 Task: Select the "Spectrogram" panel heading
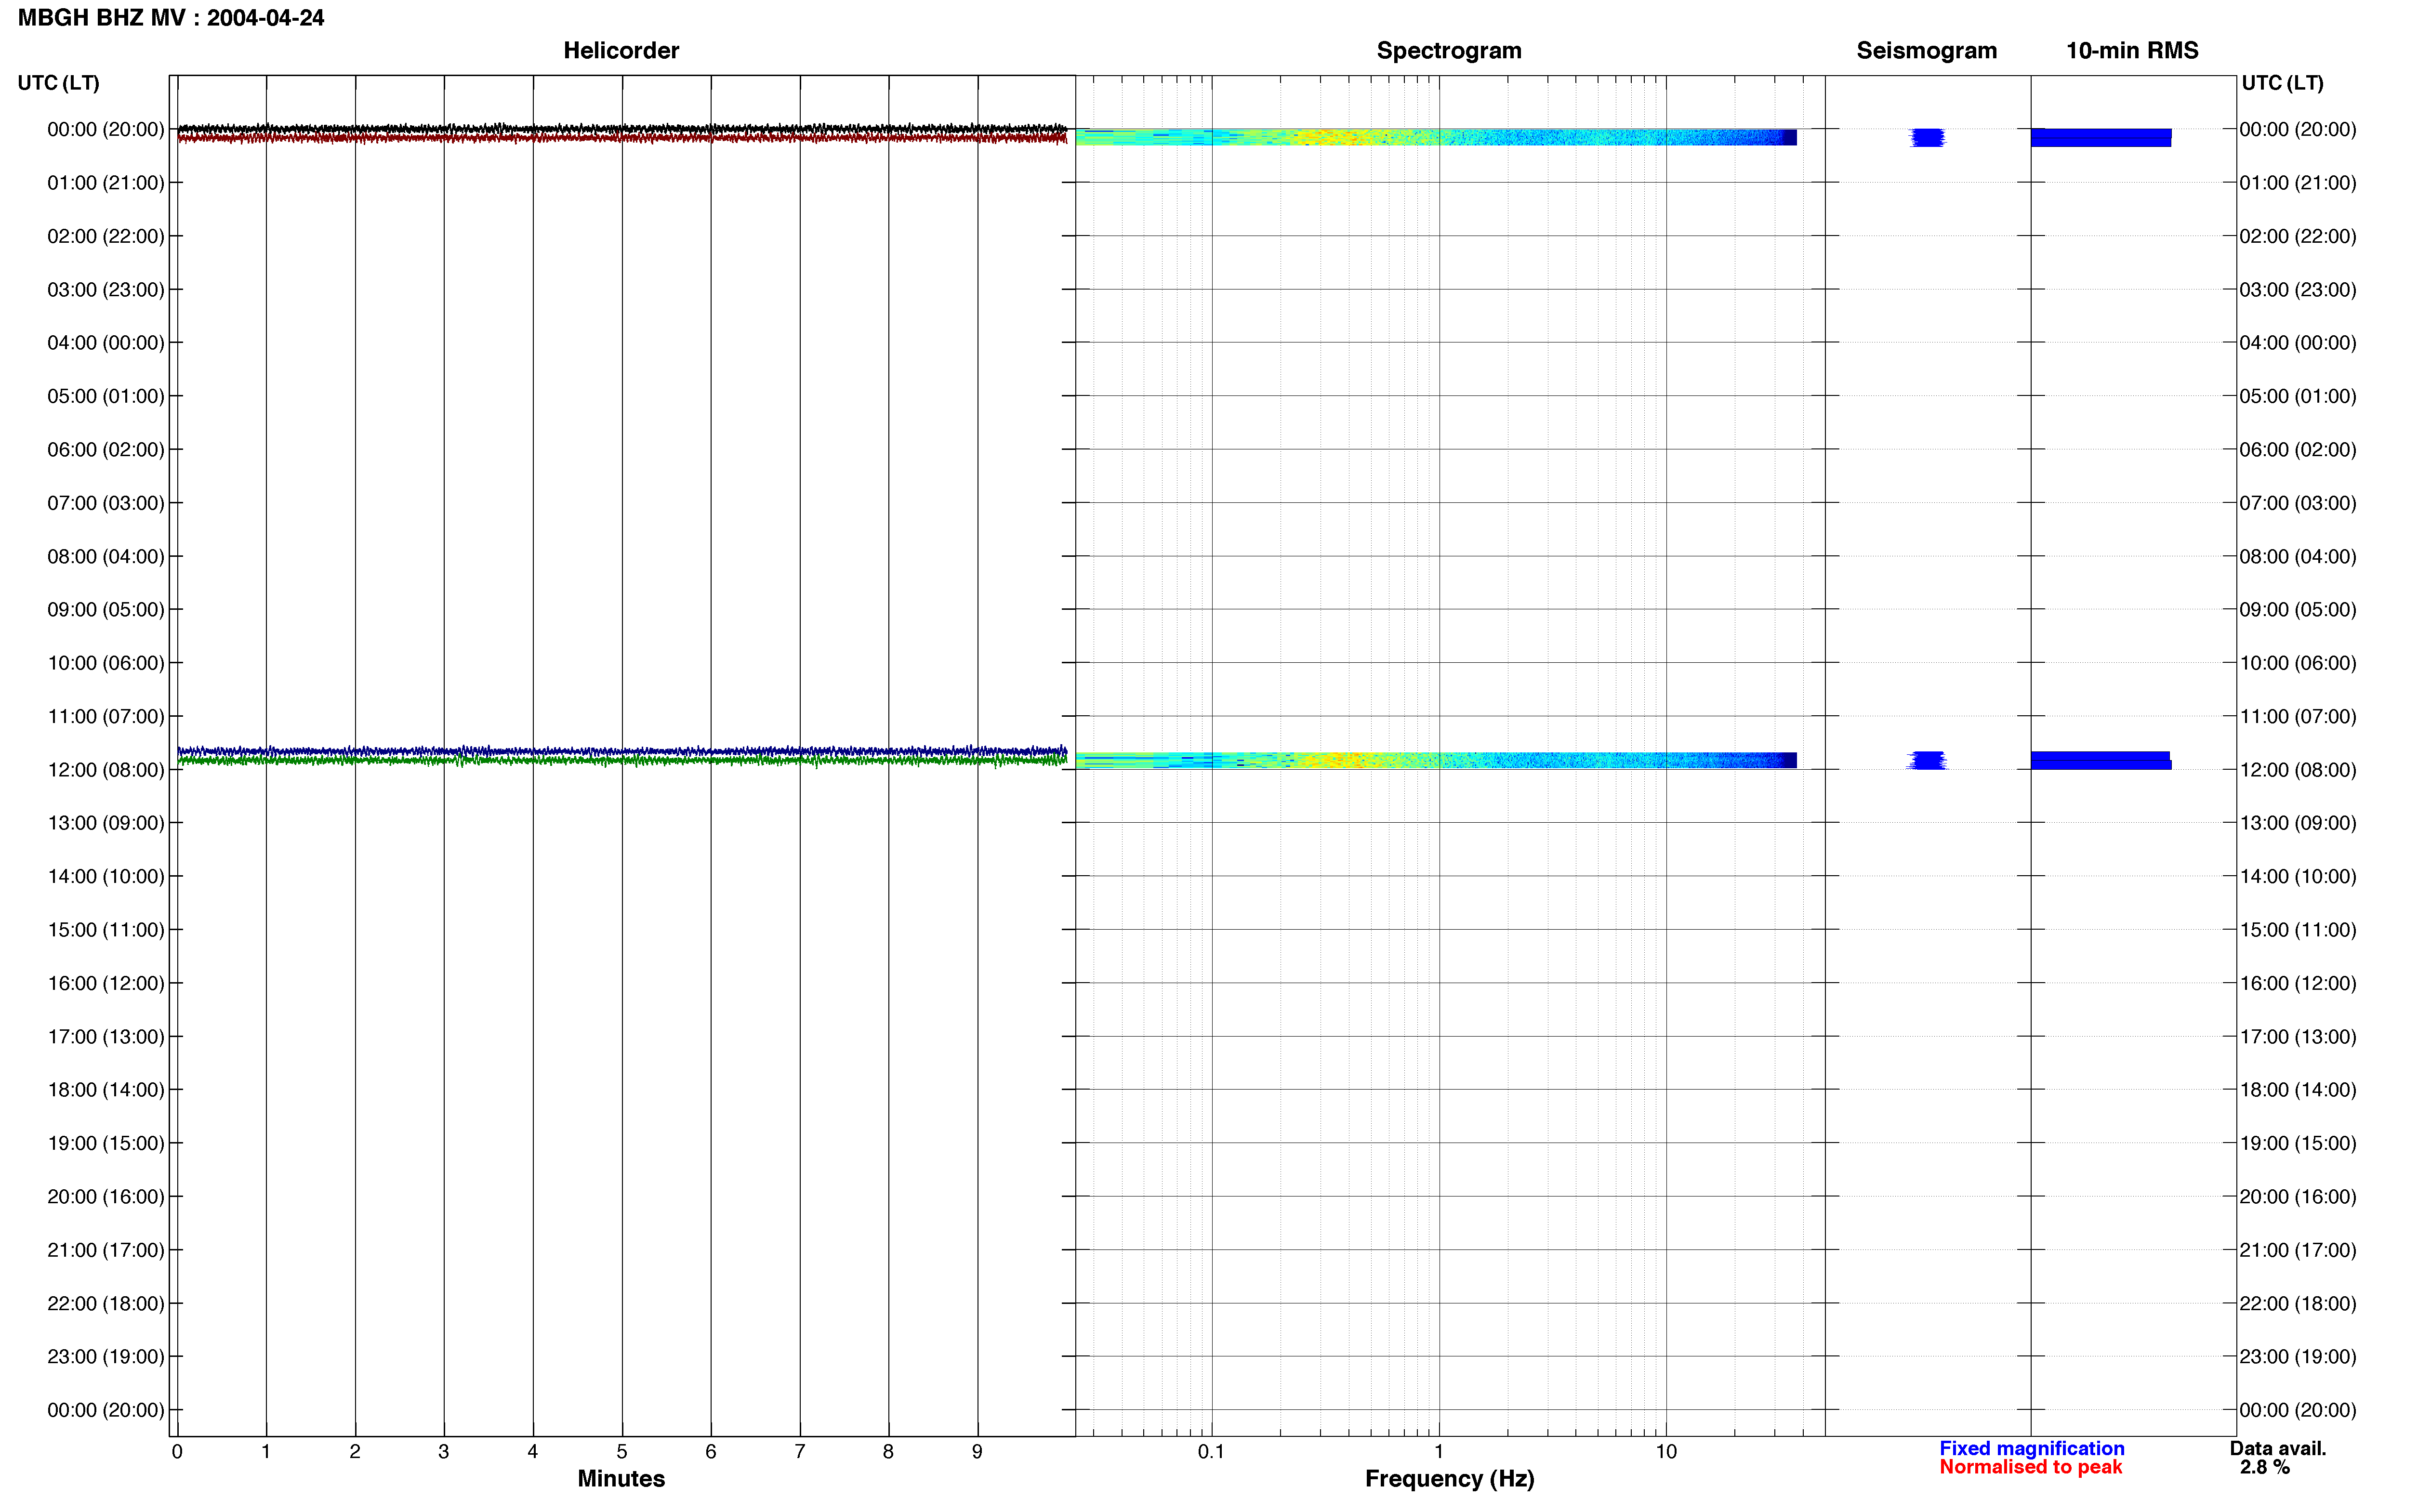[x=1449, y=50]
